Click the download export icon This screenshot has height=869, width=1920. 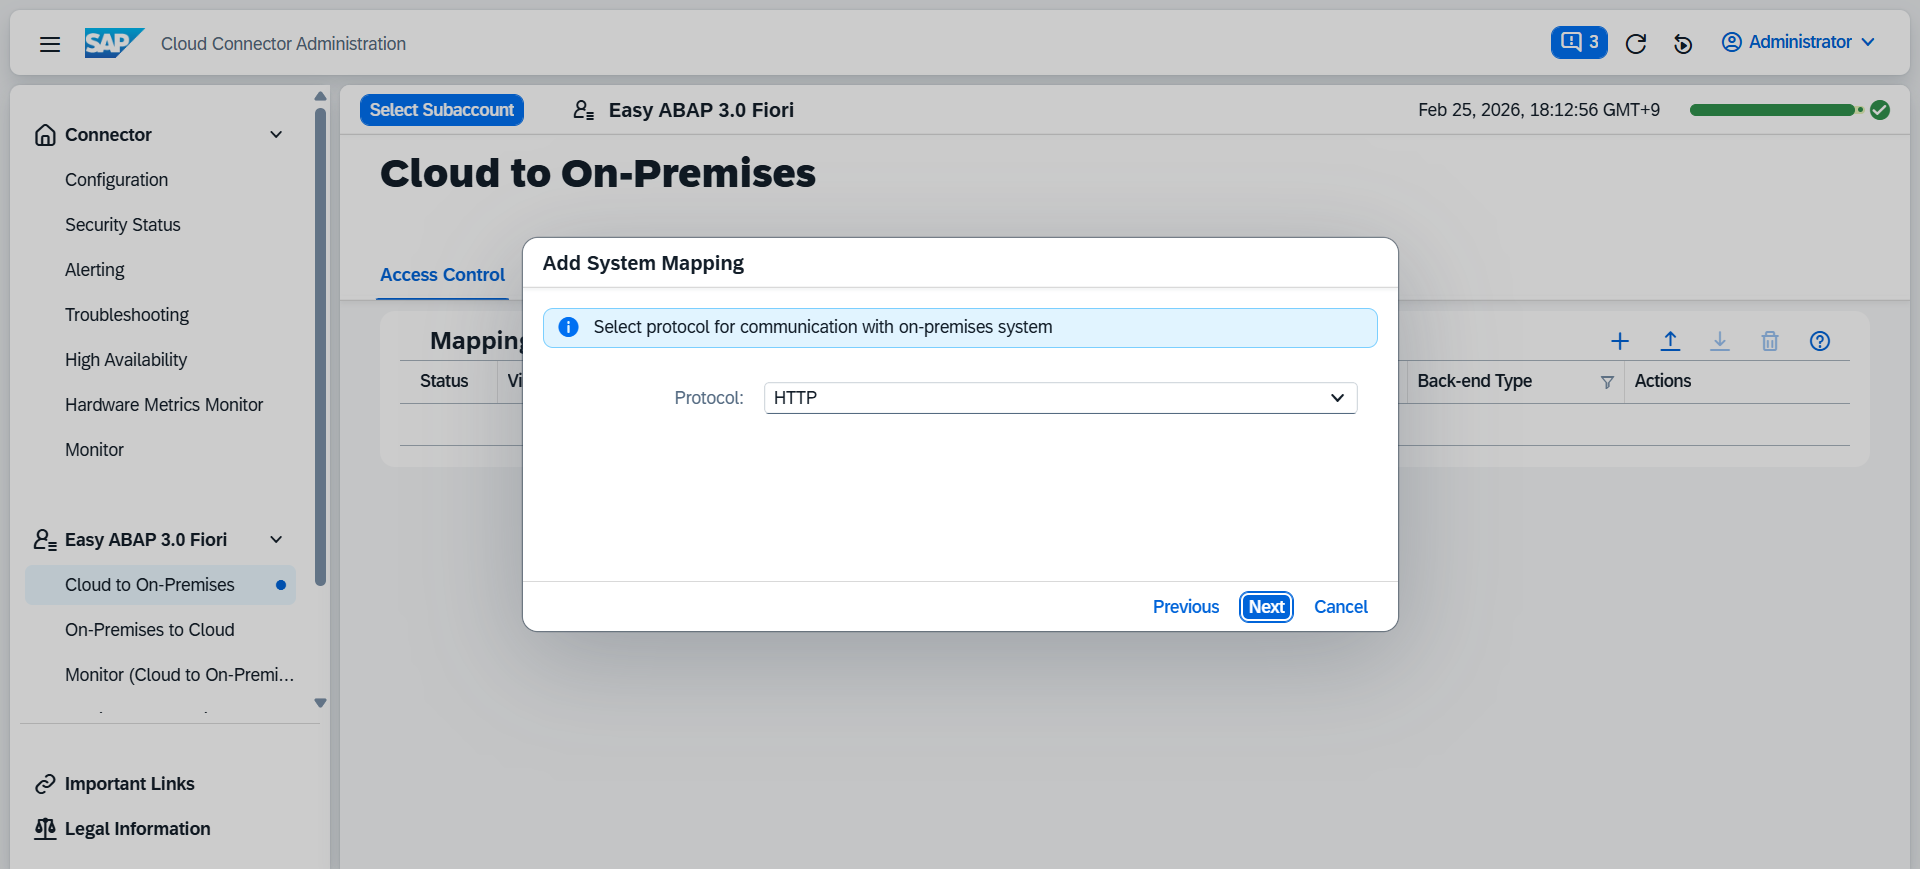pos(1720,341)
